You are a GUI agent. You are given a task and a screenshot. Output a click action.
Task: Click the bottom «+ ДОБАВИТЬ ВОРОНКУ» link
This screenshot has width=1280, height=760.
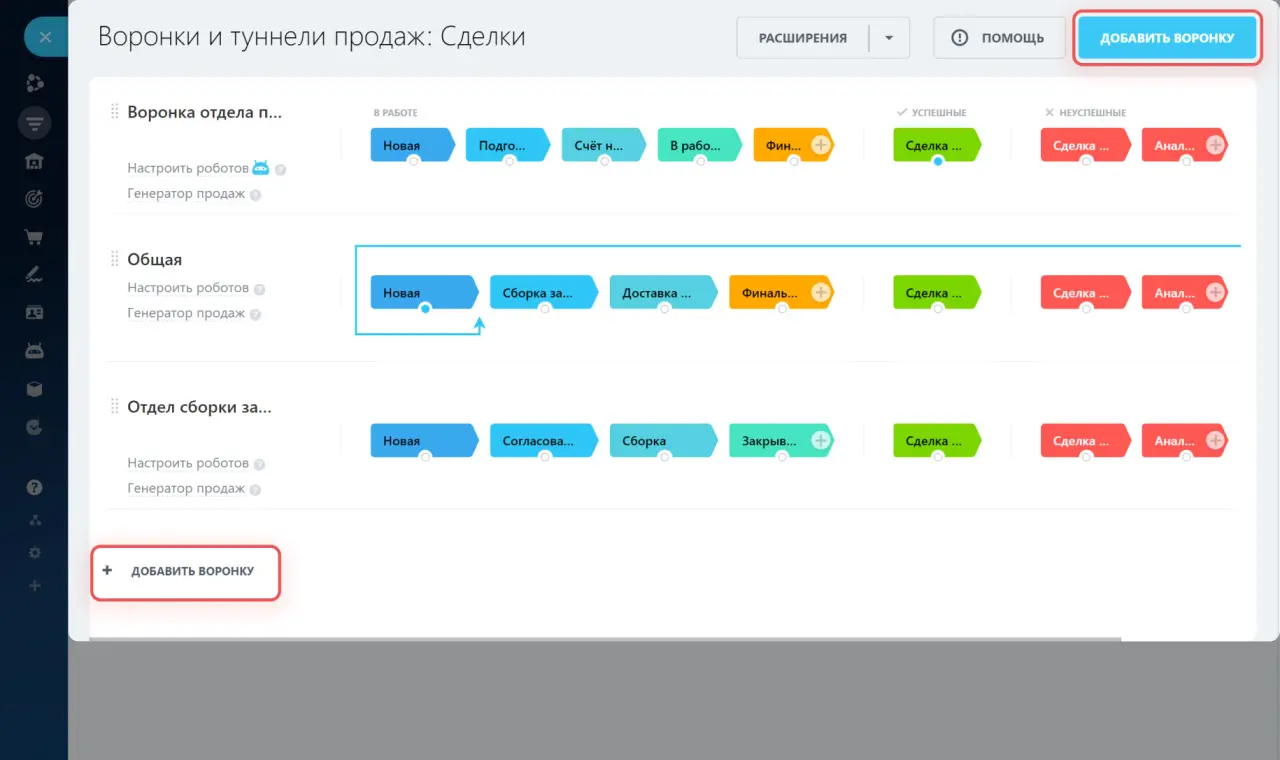click(186, 572)
